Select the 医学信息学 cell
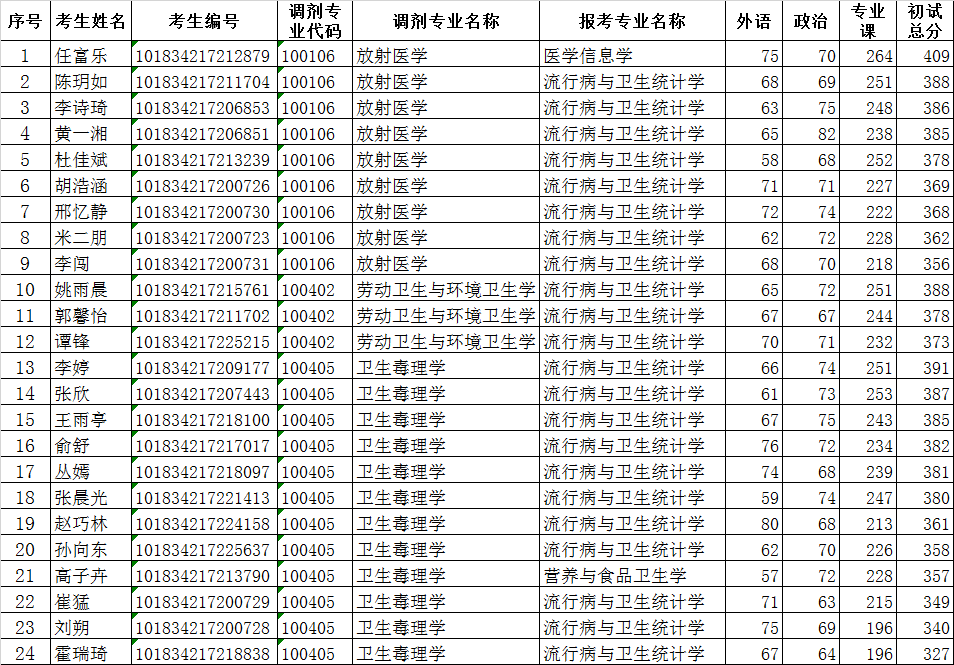 pos(588,56)
